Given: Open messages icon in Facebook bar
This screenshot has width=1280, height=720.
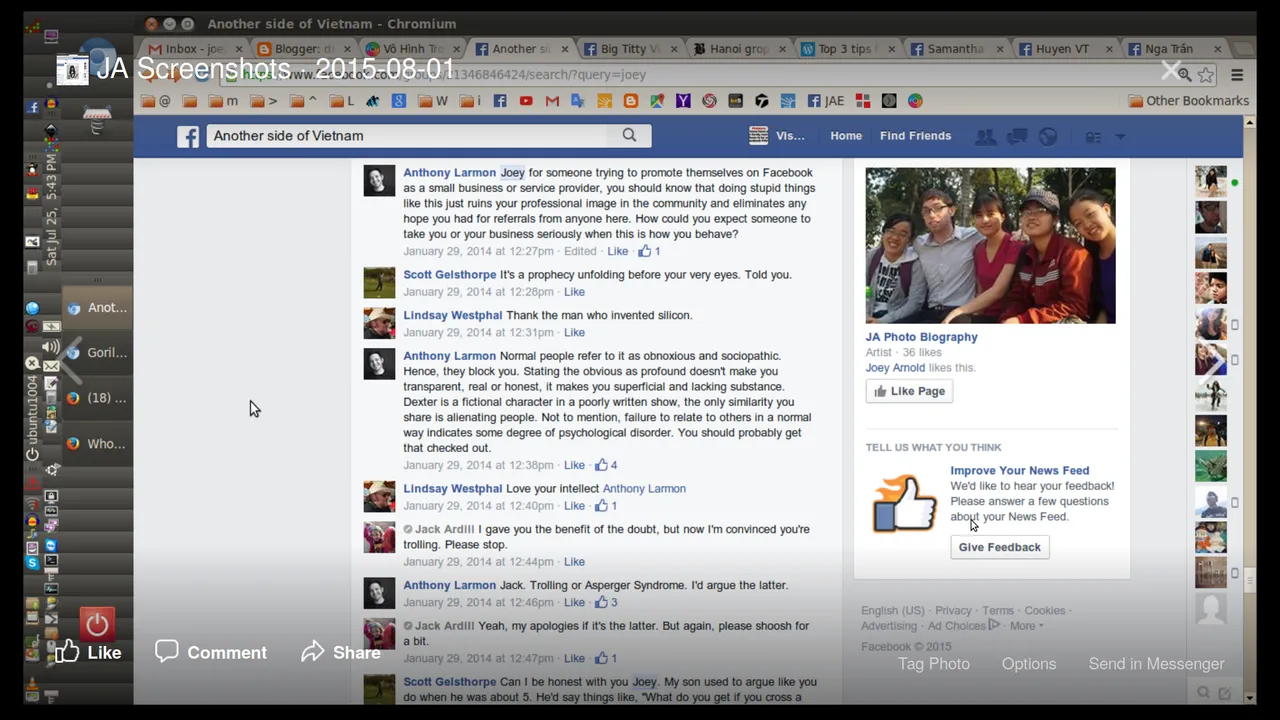Looking at the screenshot, I should click(1017, 137).
